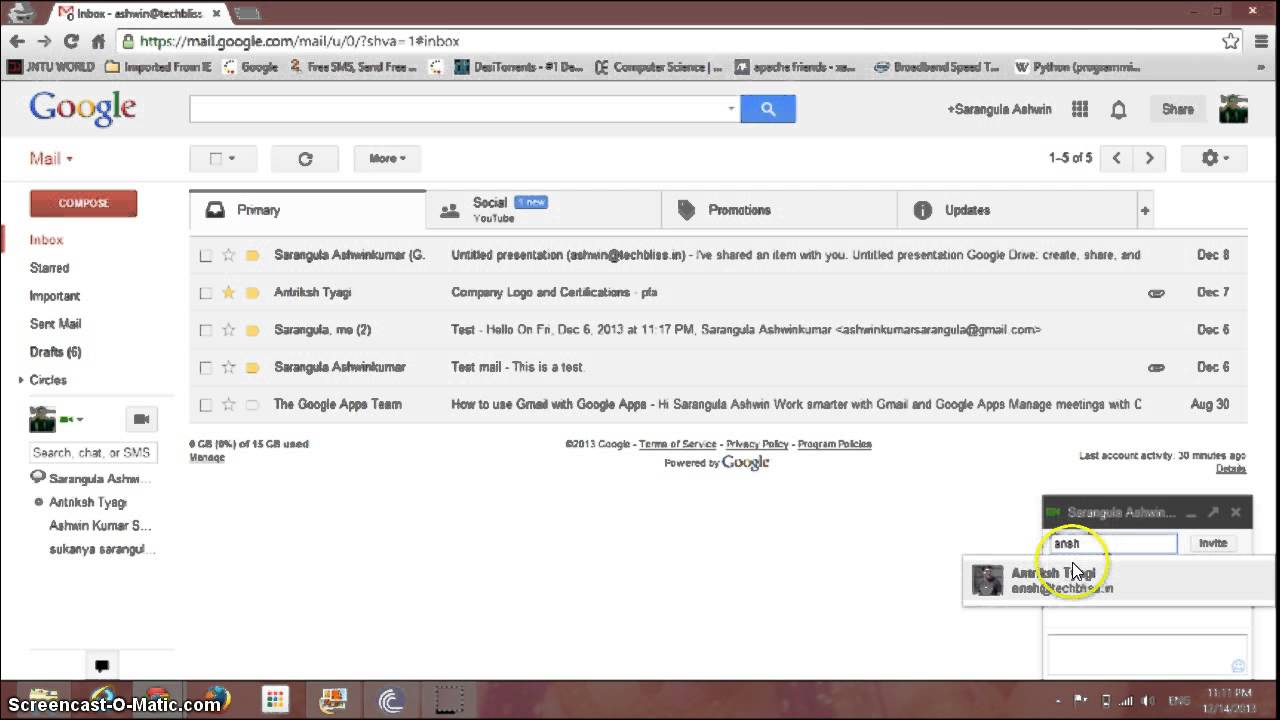
Task: Click +Sarangula Ashwin profile link
Action: [x=999, y=109]
